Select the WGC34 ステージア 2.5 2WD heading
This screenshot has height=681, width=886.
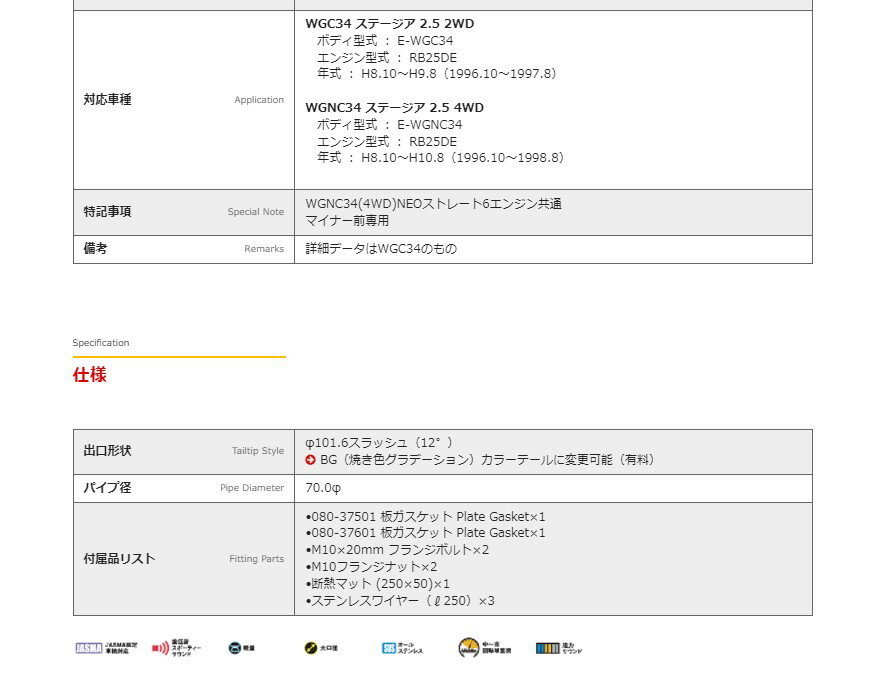(390, 24)
